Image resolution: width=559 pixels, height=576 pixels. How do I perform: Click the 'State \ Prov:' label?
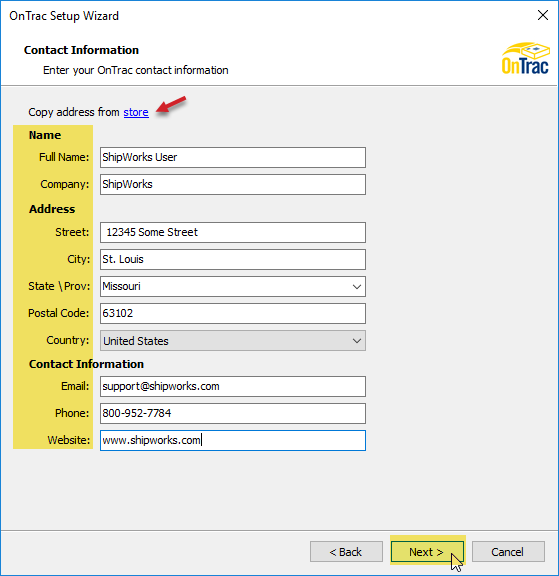pyautogui.click(x=59, y=286)
